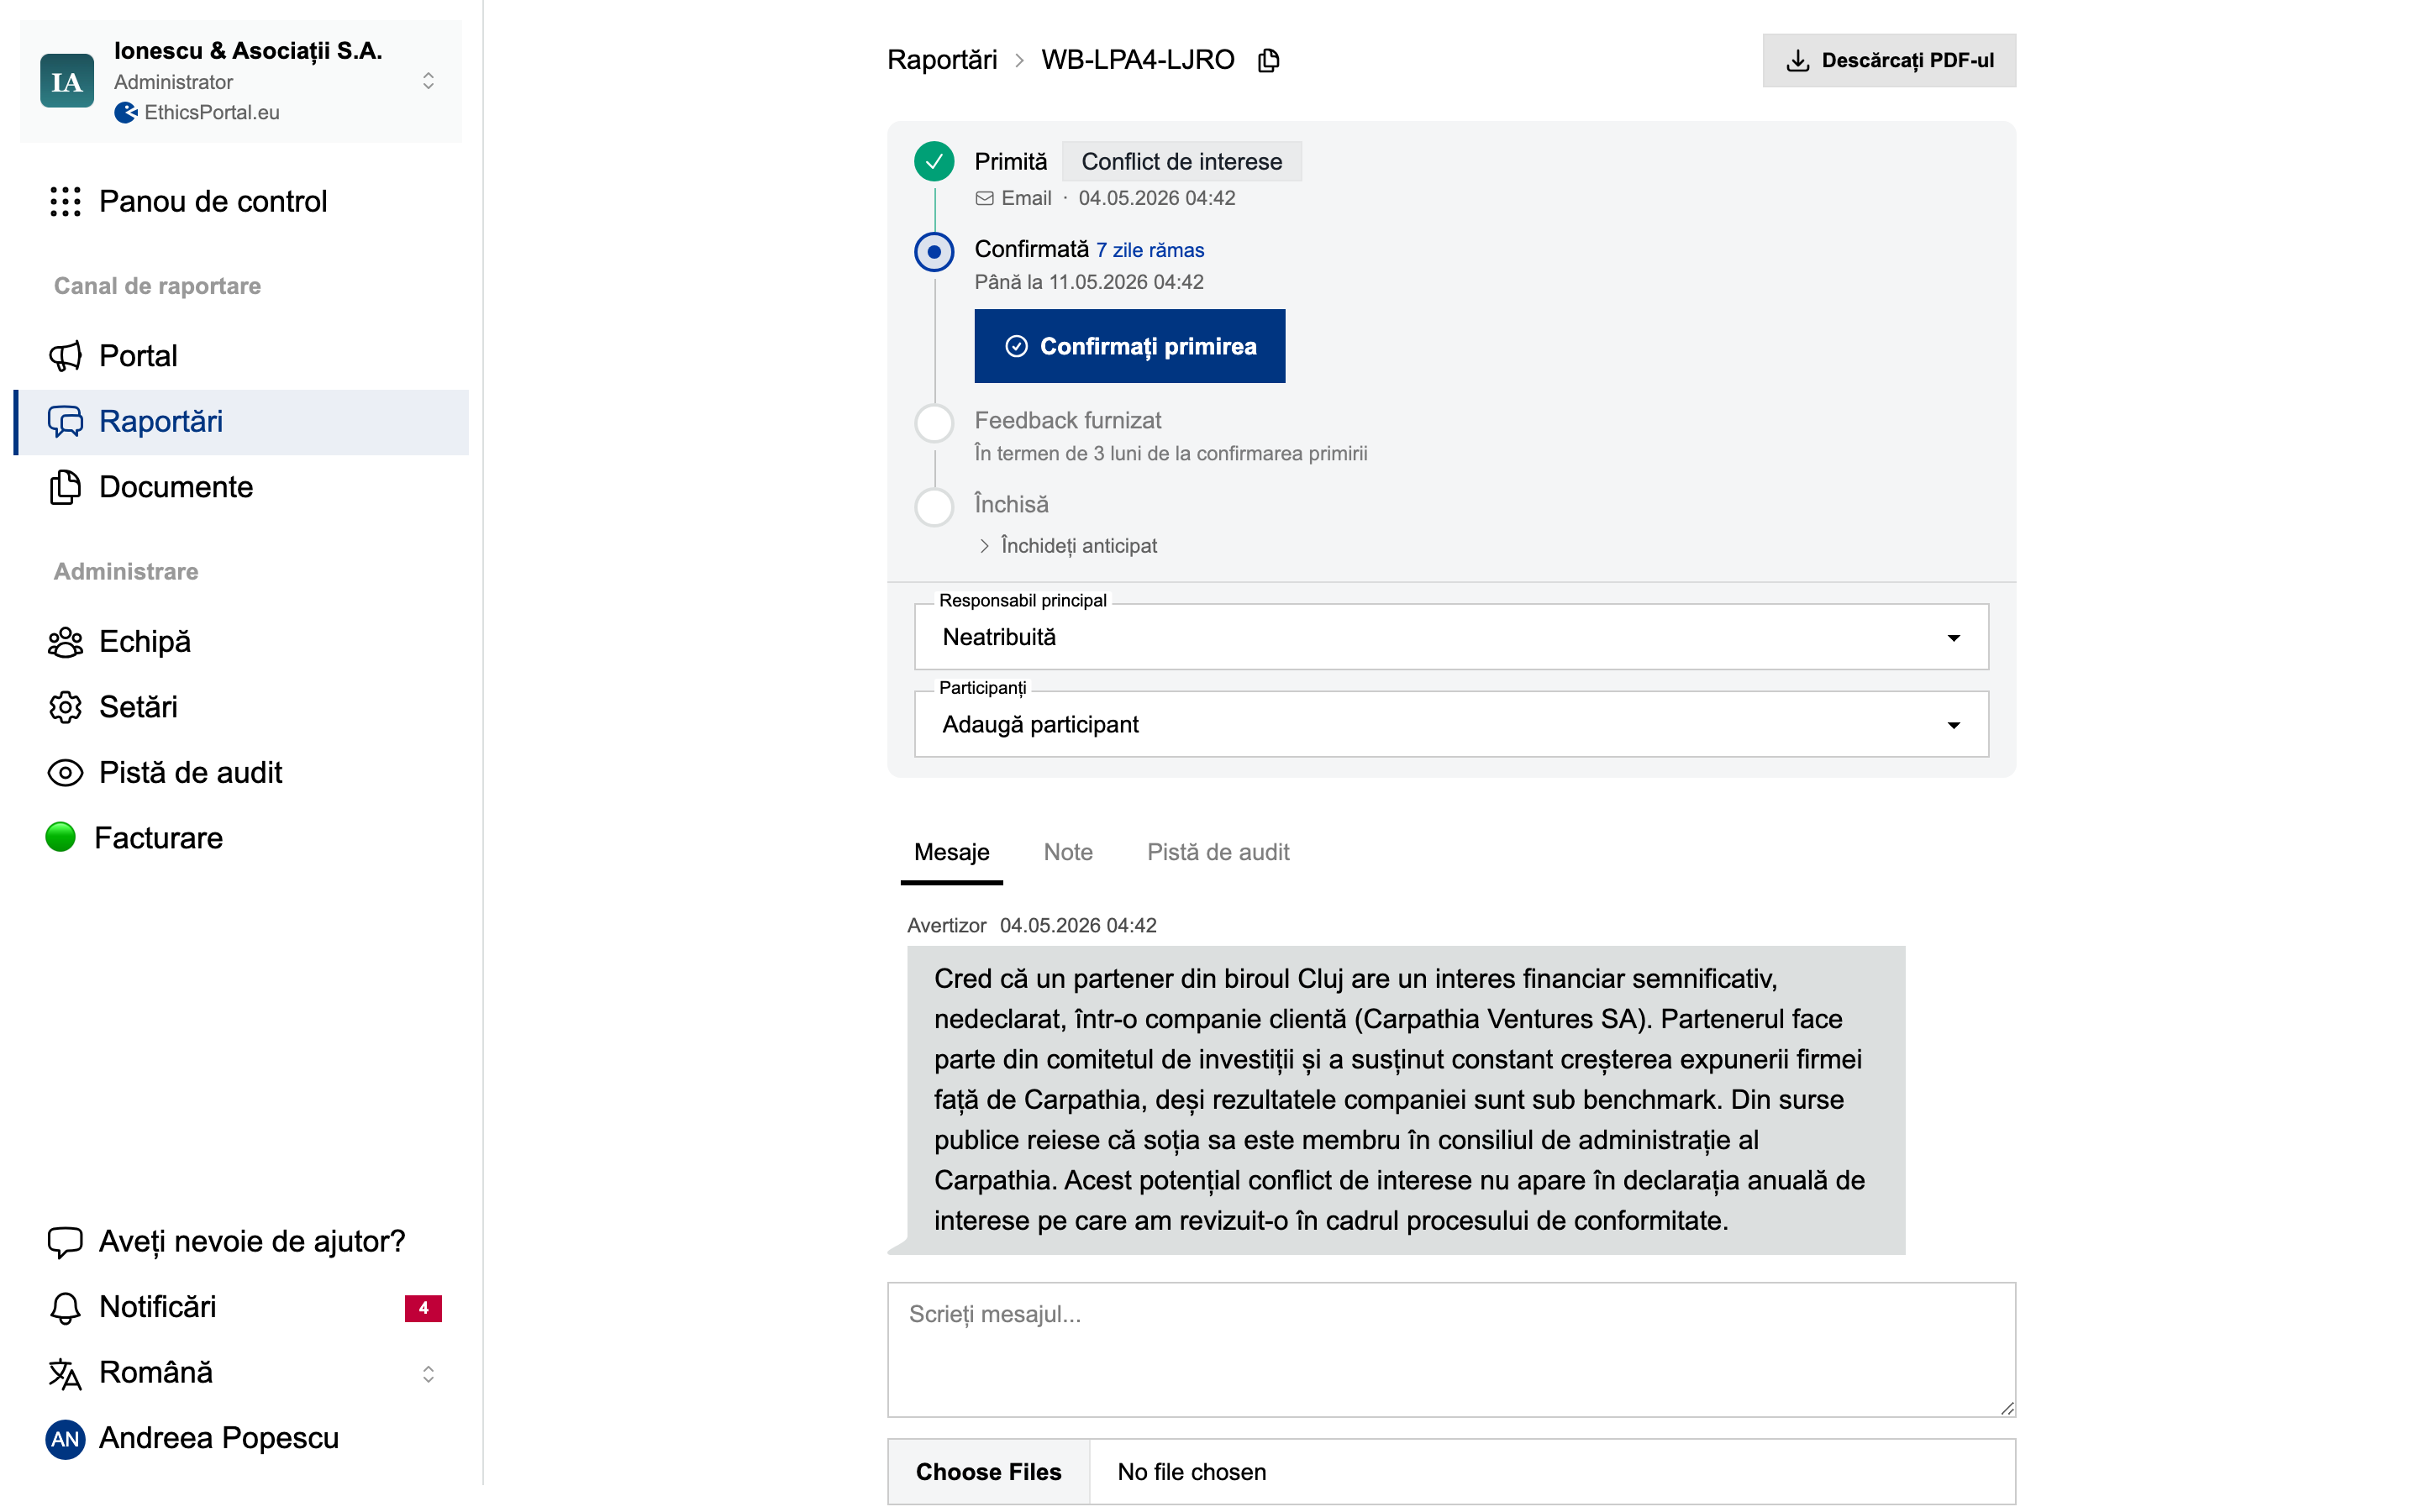The width and height of the screenshot is (2420, 1512).
Task: Click the Adaugă participant dropdown arrow
Action: coord(1953,725)
